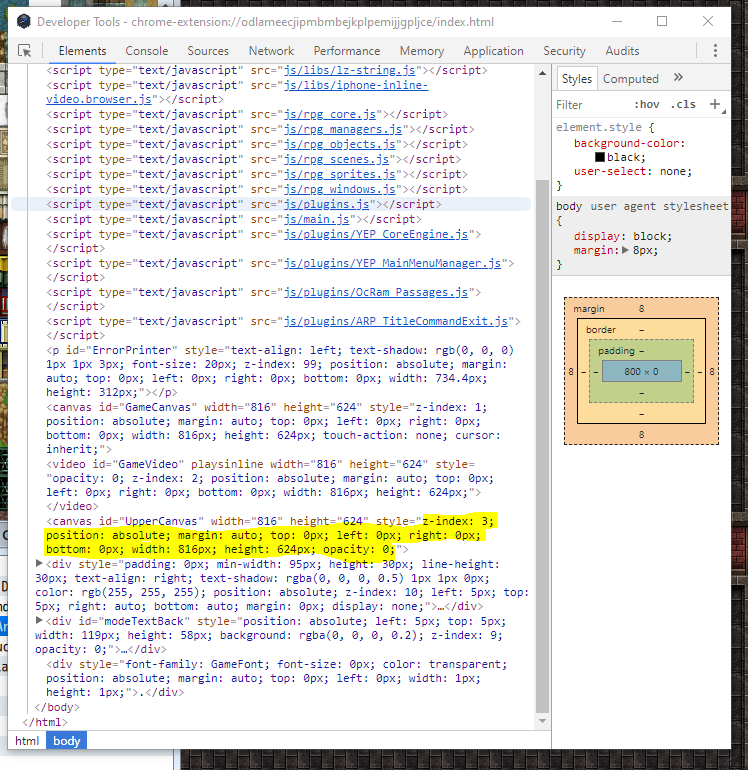Open the Application tab
This screenshot has height=770, width=748.
click(493, 51)
